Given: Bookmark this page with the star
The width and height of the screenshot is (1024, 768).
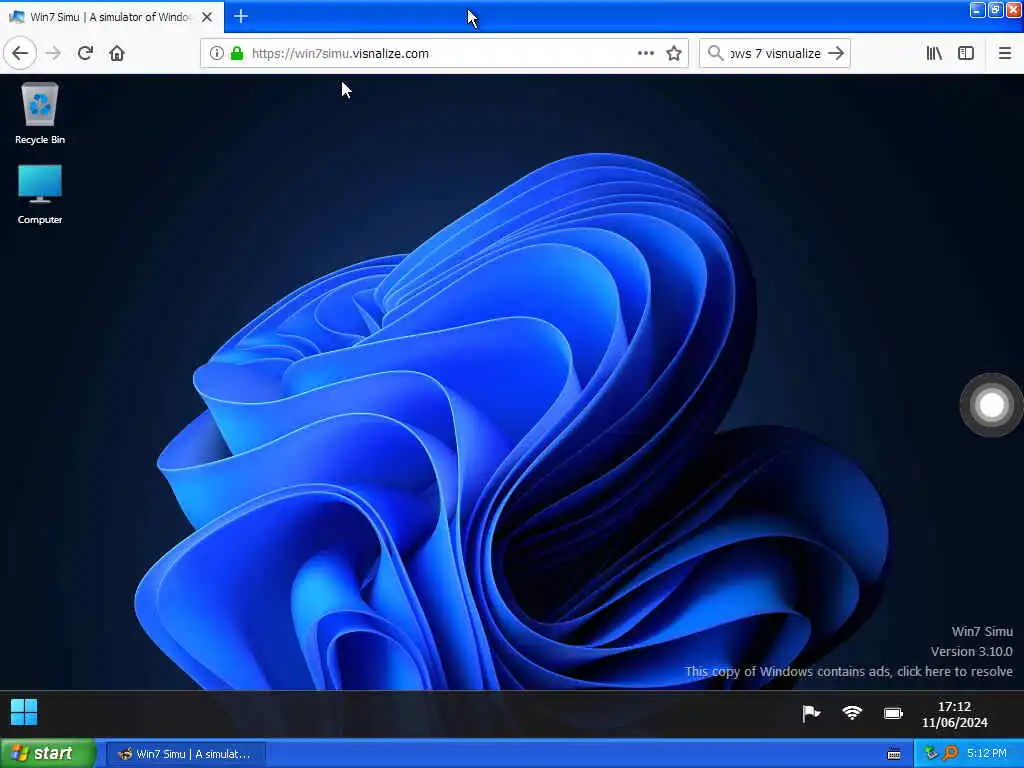Looking at the screenshot, I should [674, 53].
